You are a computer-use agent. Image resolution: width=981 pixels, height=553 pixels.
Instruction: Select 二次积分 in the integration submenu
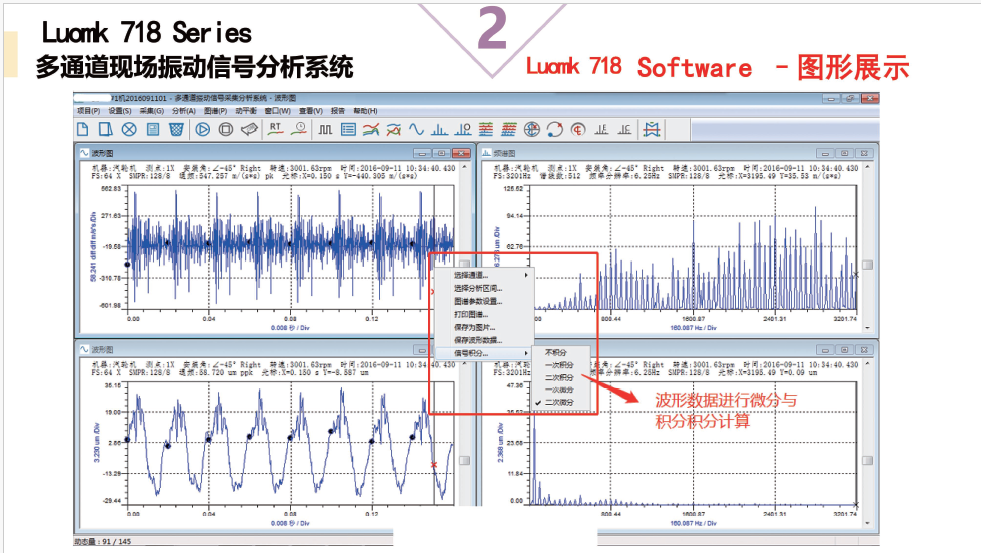pos(561,377)
